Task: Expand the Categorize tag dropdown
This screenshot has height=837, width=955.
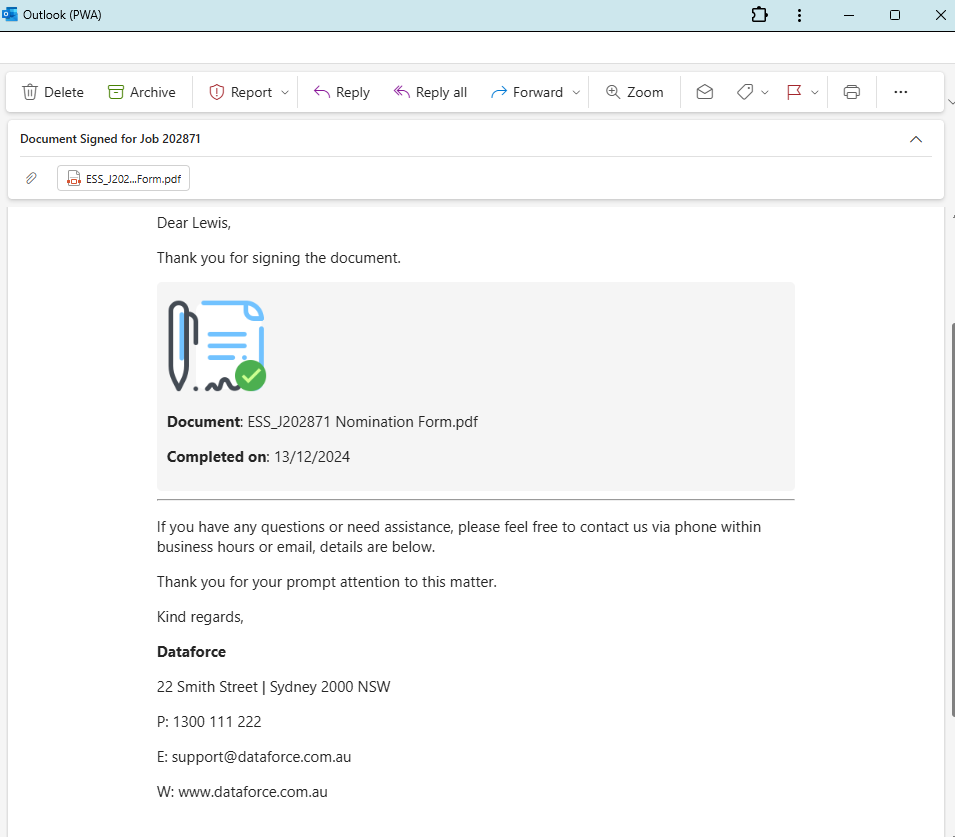Action: [765, 91]
